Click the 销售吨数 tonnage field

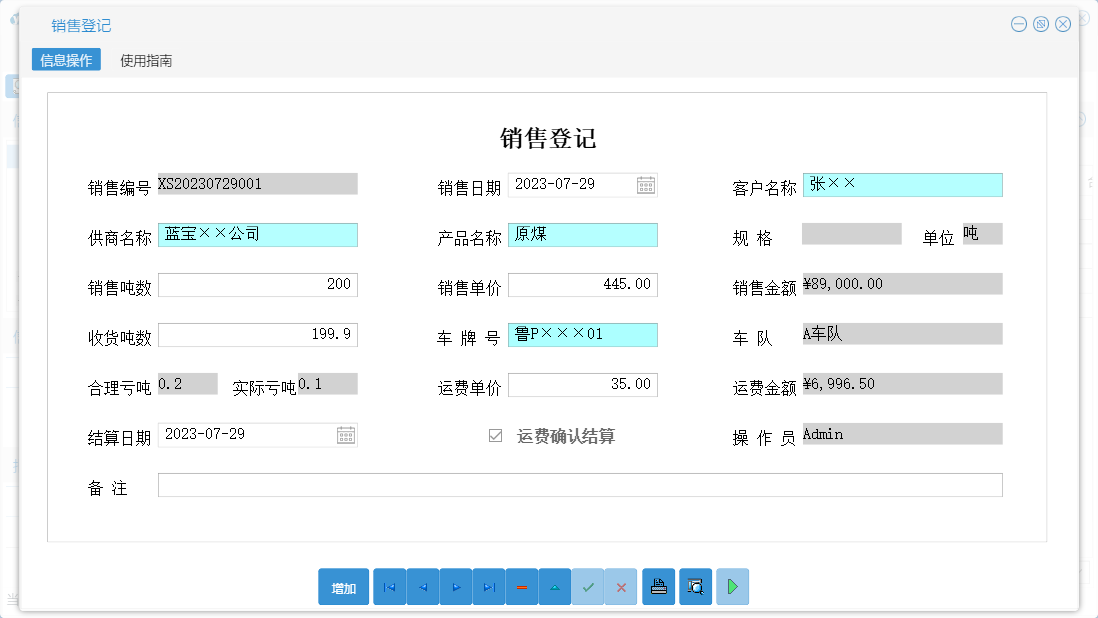coord(257,284)
